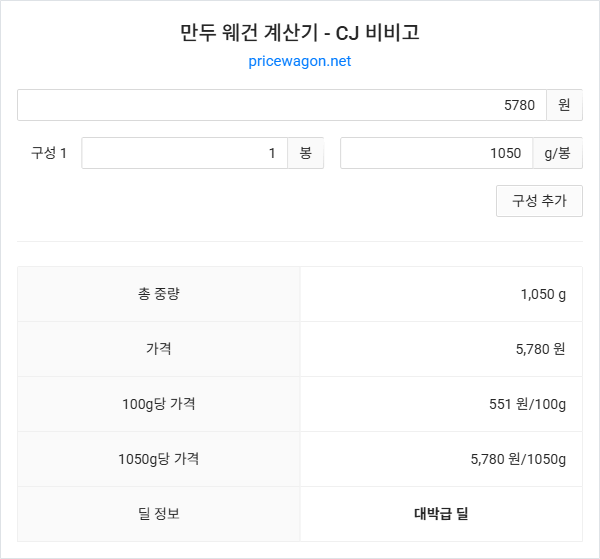Open the pricewagon.net link
The height and width of the screenshot is (559, 600).
[x=300, y=62]
